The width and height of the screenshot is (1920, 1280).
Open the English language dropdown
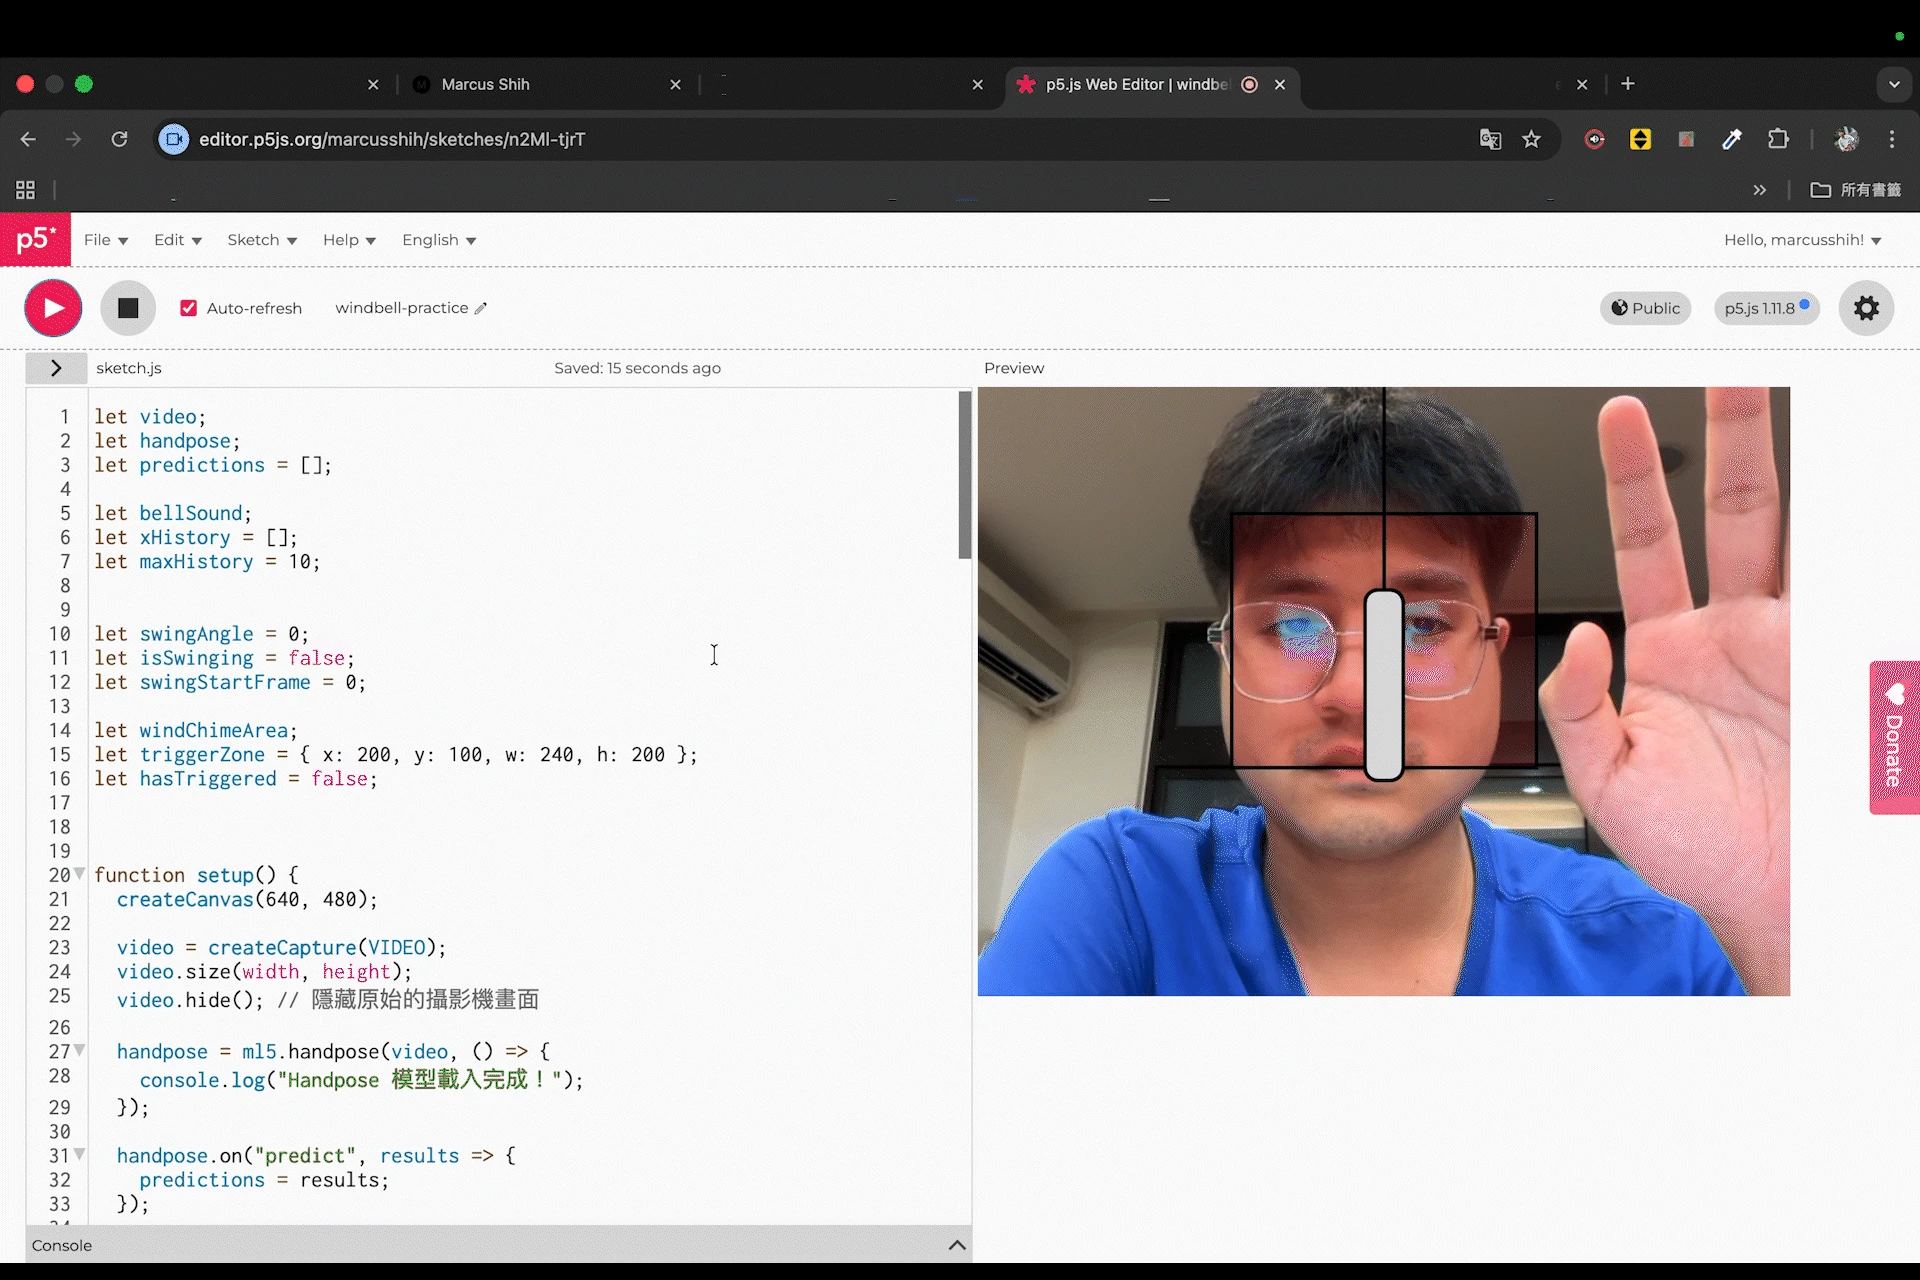tap(439, 240)
